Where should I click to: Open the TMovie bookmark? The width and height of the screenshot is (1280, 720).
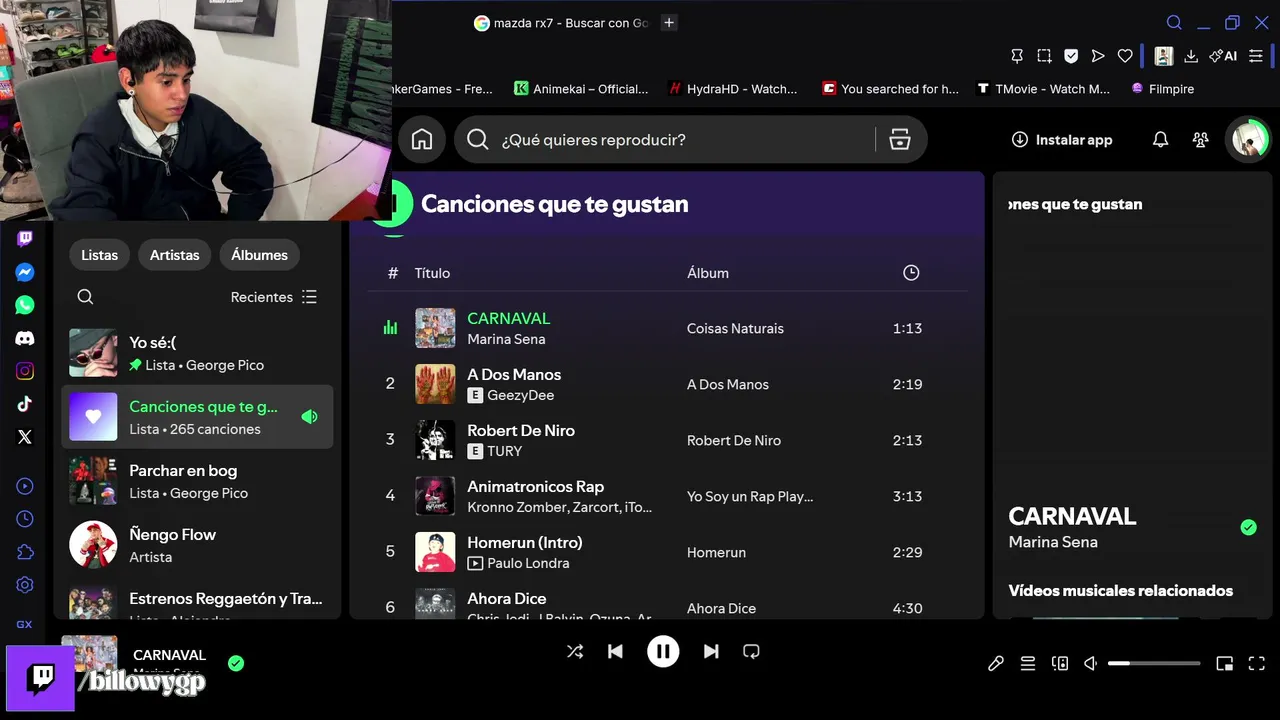(x=1043, y=89)
